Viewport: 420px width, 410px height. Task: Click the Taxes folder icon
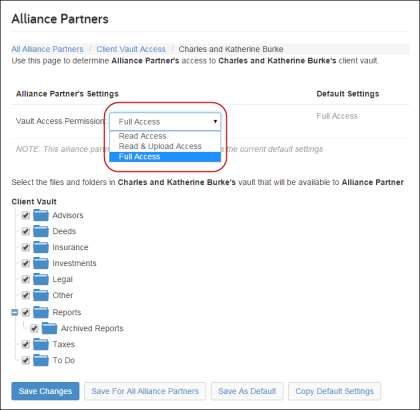(41, 344)
